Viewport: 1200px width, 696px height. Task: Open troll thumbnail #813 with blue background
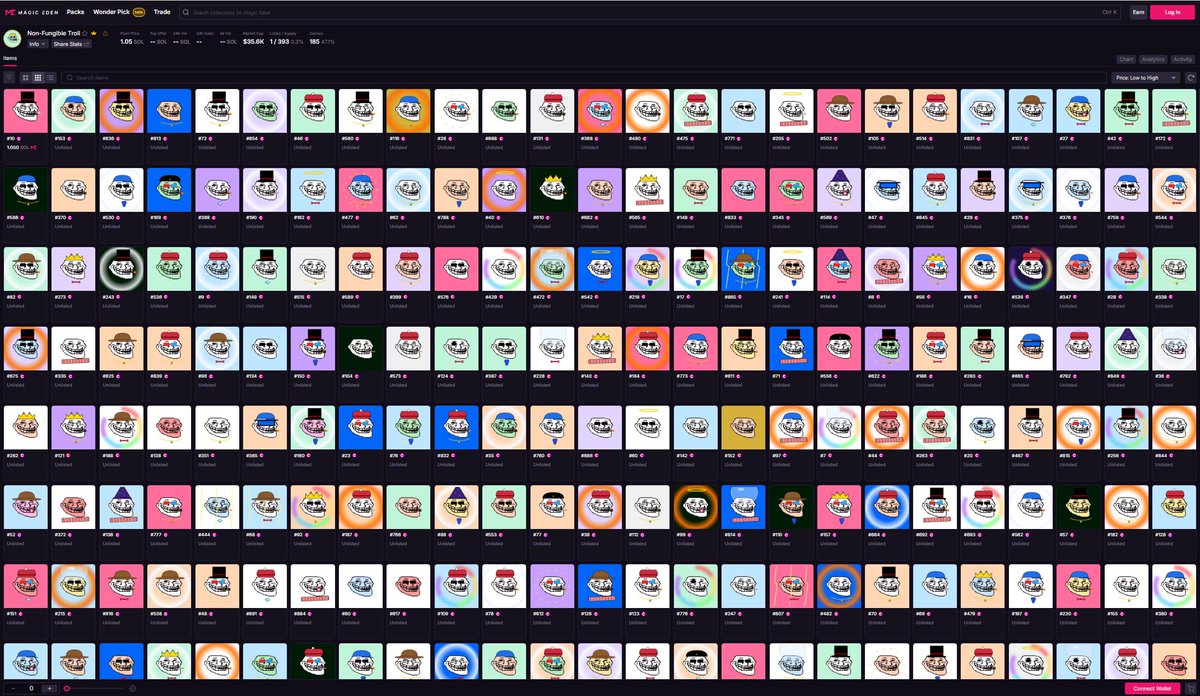tap(169, 111)
